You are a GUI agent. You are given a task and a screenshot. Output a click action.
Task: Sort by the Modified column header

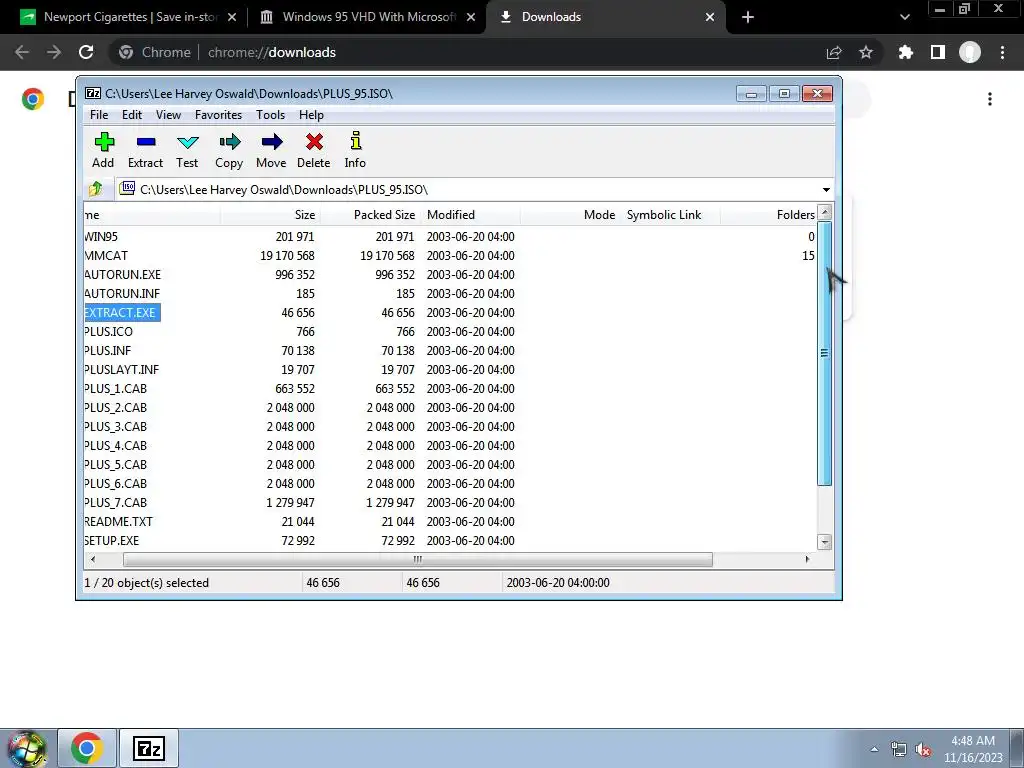tap(470, 215)
